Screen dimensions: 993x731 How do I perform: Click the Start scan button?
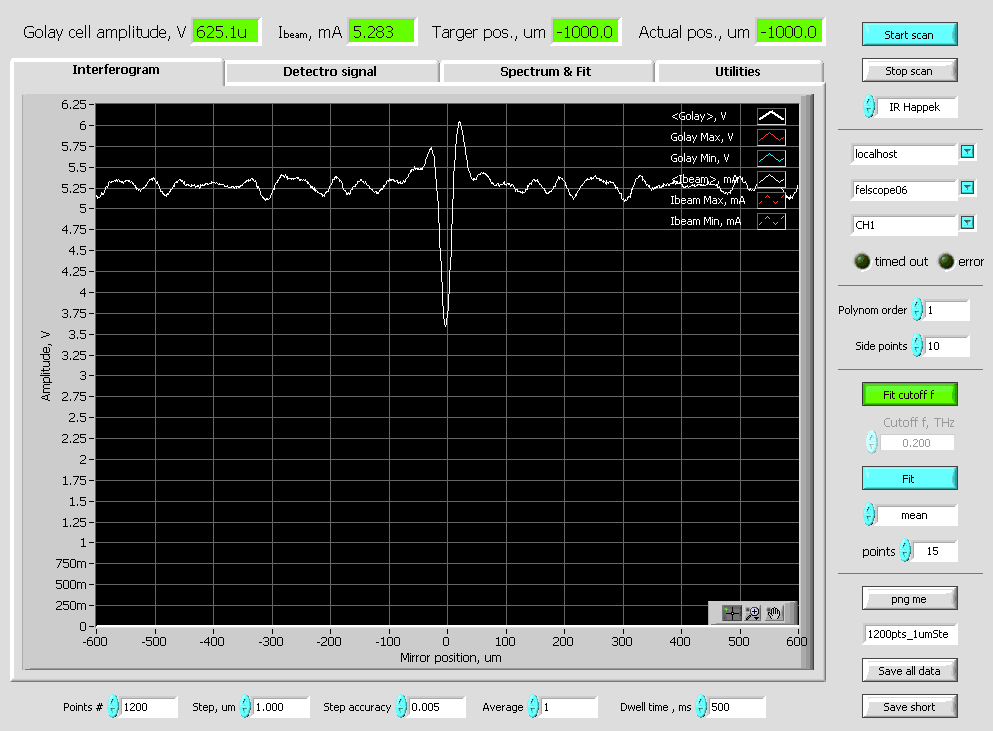tap(909, 34)
